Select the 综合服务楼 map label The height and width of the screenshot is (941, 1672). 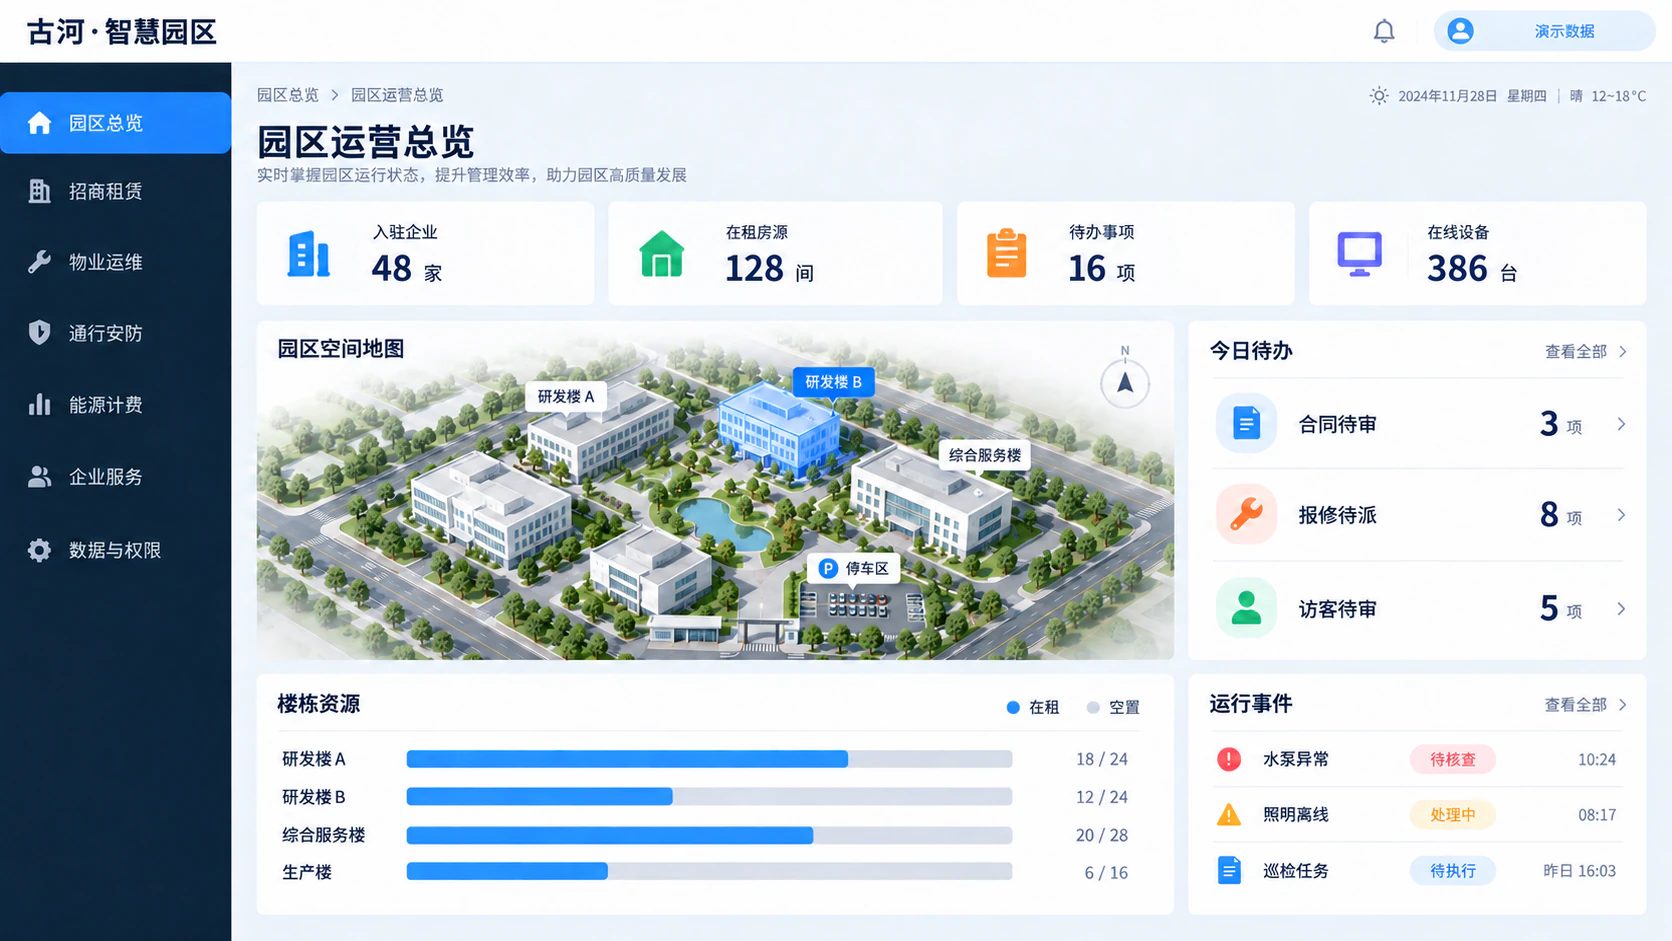(985, 455)
